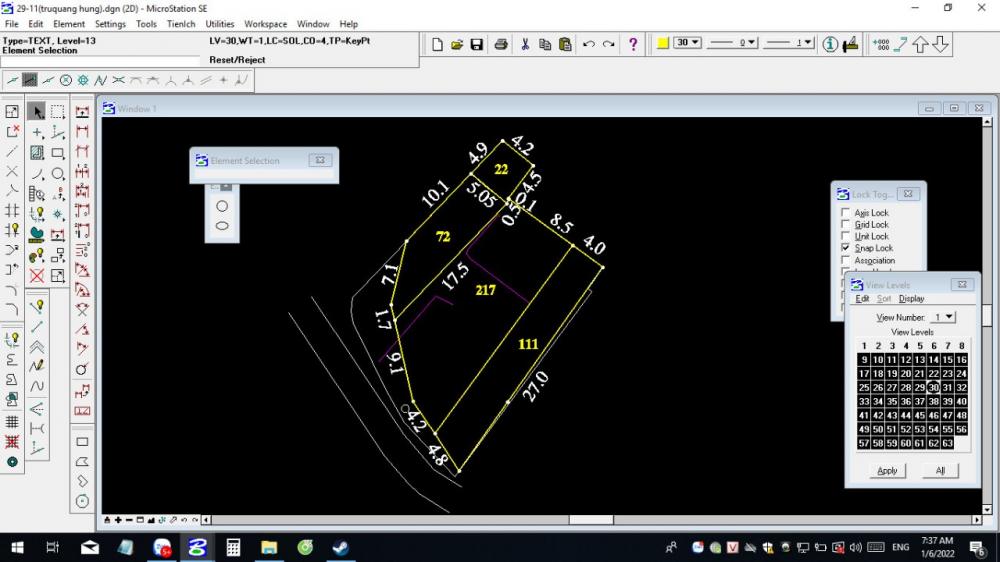Screen dimensions: 1000x562
Task: Toggle level 13 in View Levels
Action: 920,360
